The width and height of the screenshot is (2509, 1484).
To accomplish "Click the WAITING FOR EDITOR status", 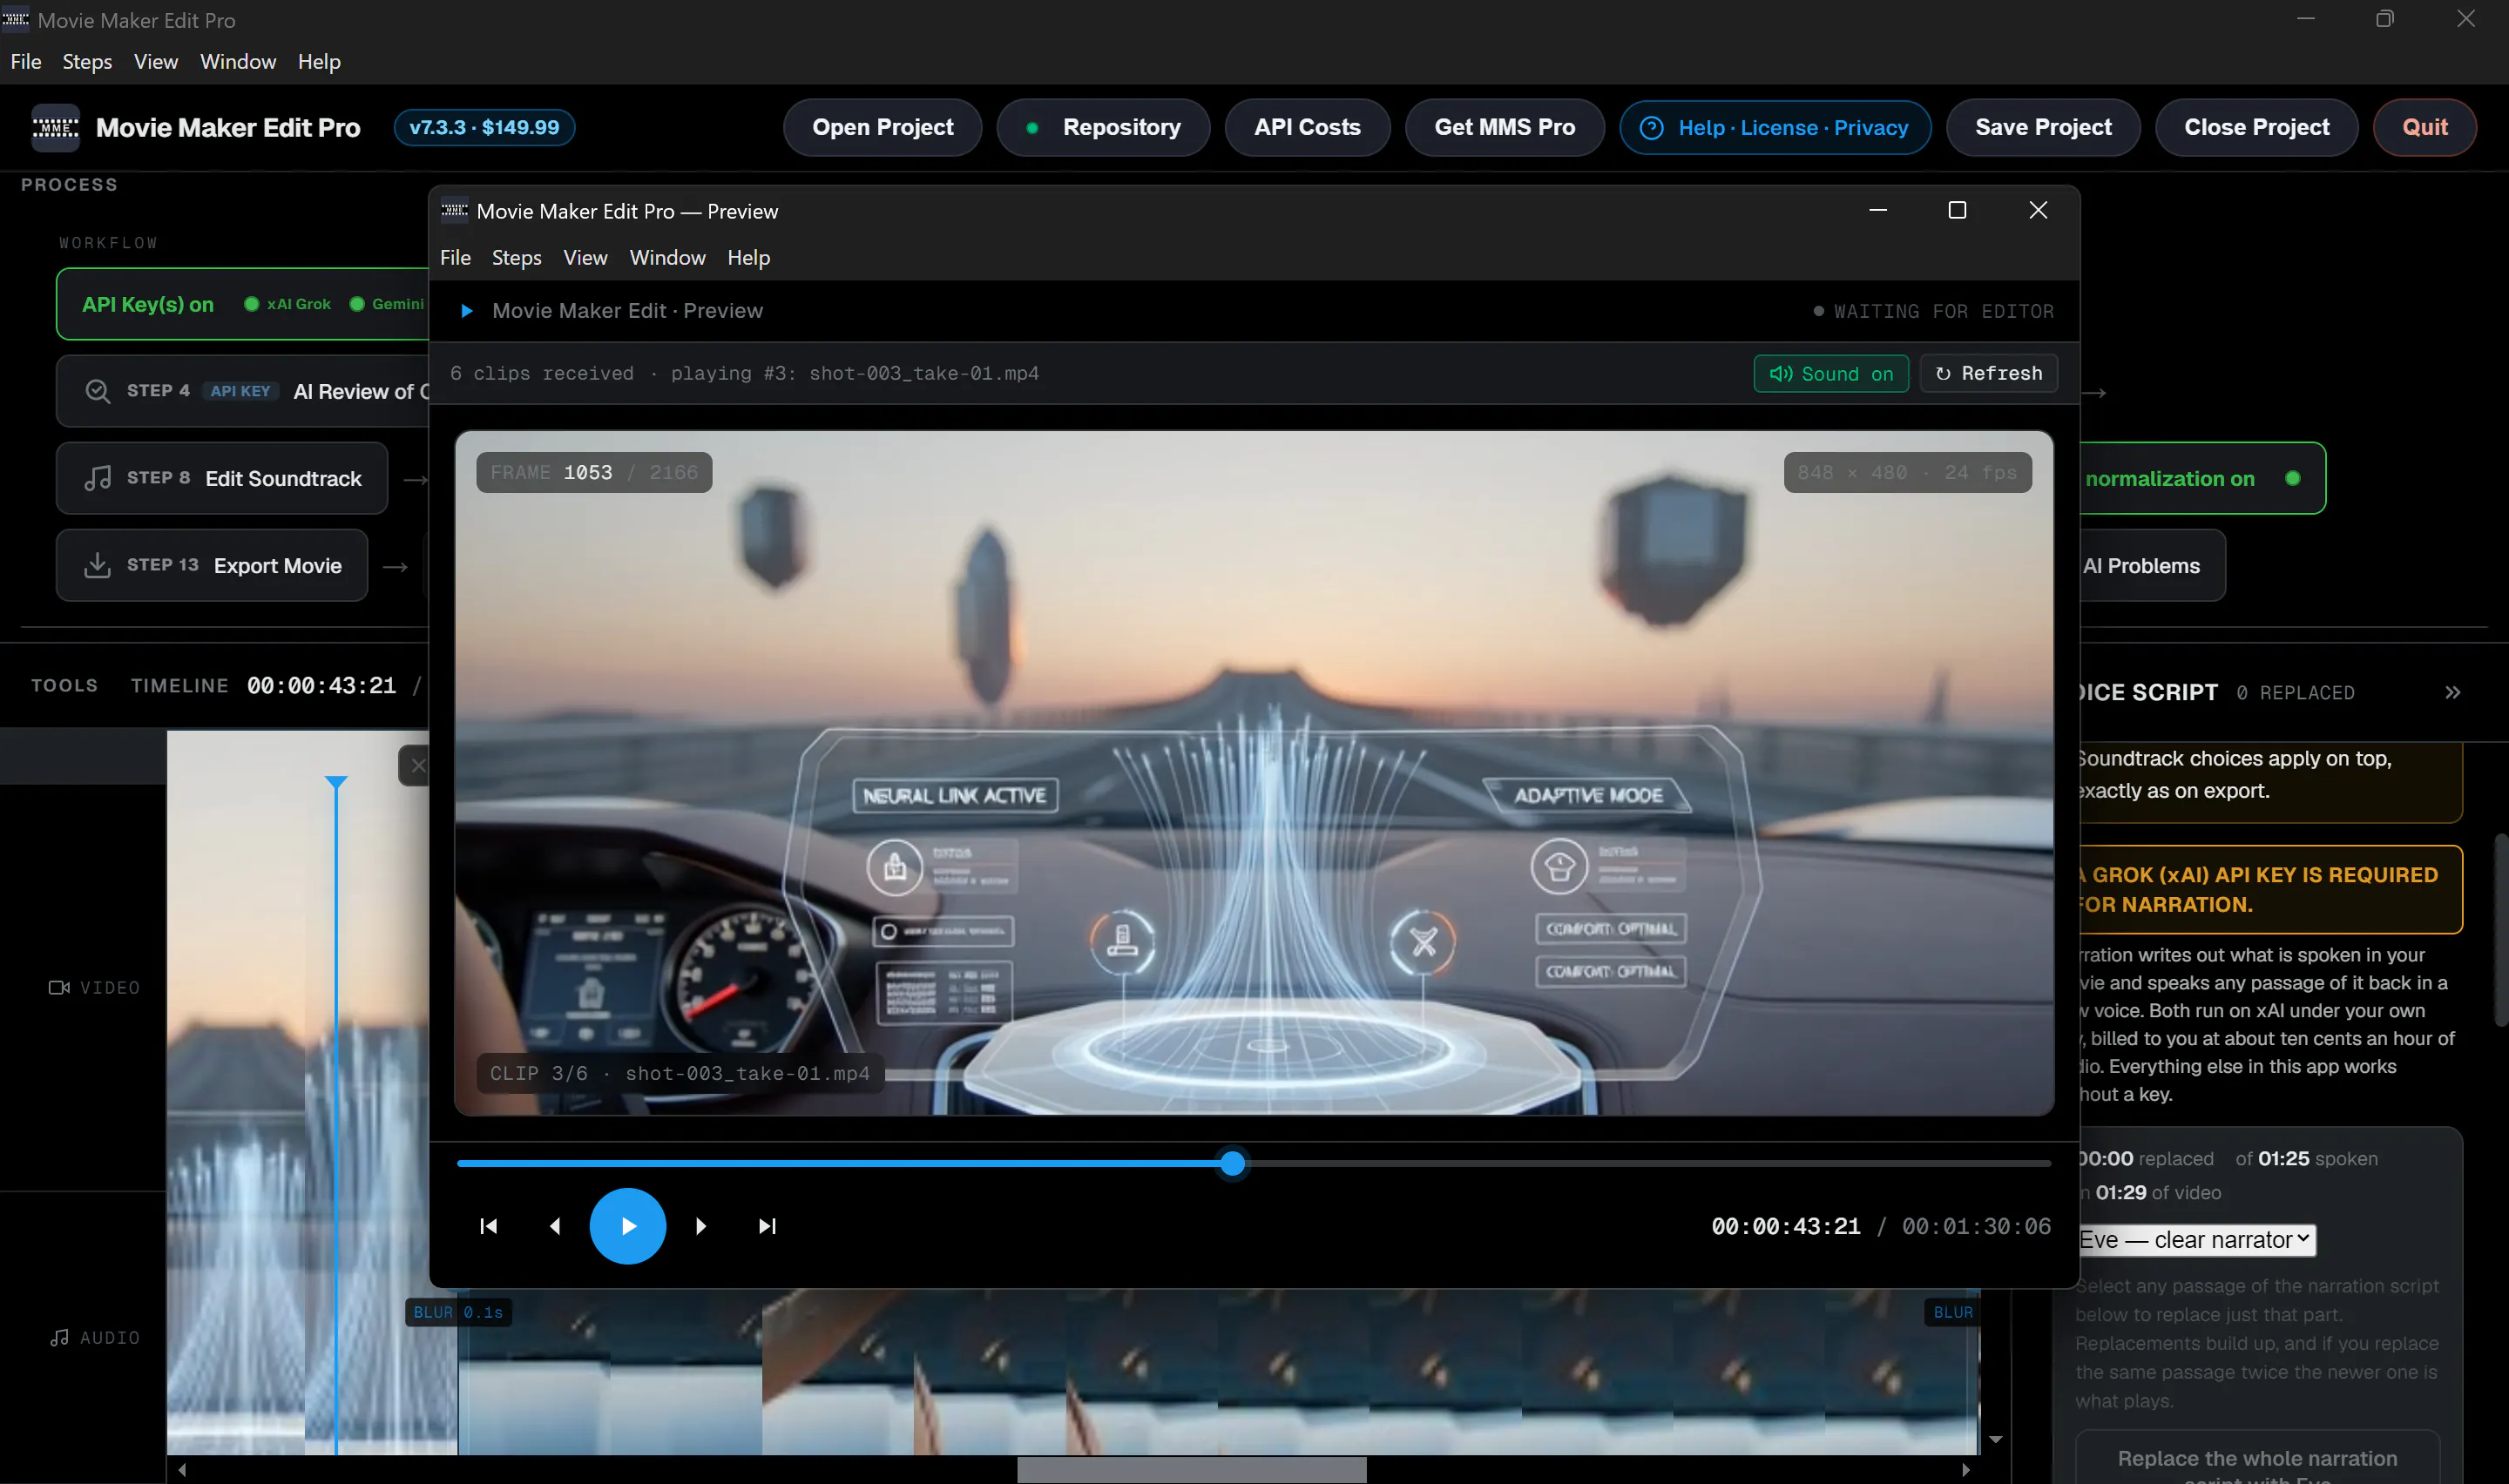I will [x=1933, y=311].
